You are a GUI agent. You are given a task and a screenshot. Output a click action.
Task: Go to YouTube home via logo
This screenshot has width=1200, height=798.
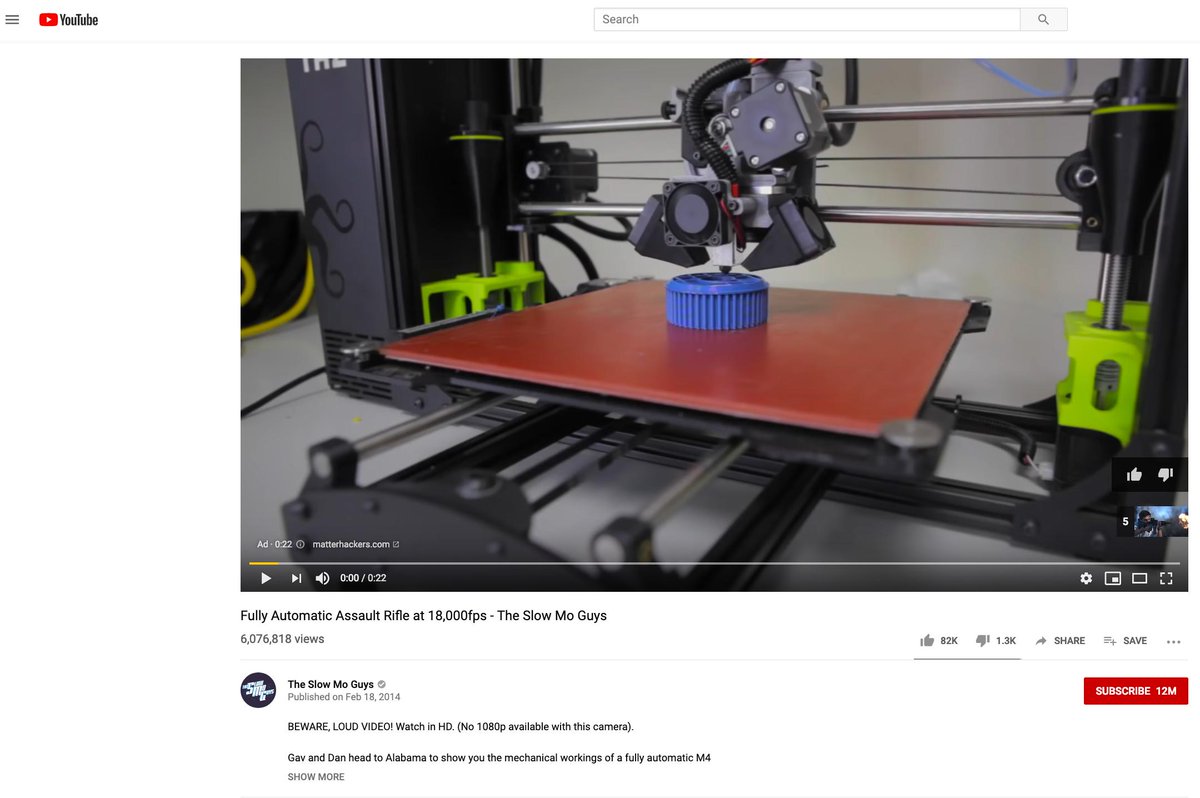click(x=69, y=19)
